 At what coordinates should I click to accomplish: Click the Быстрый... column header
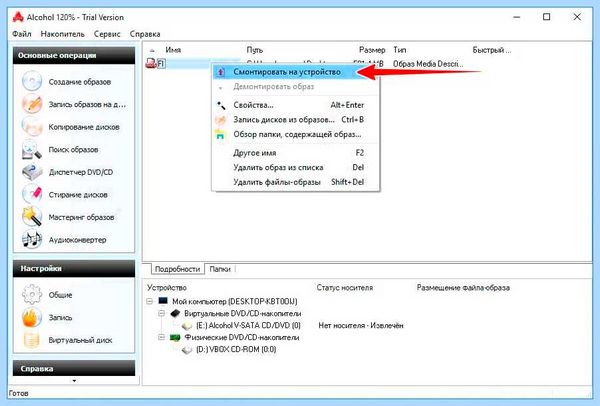click(x=491, y=50)
